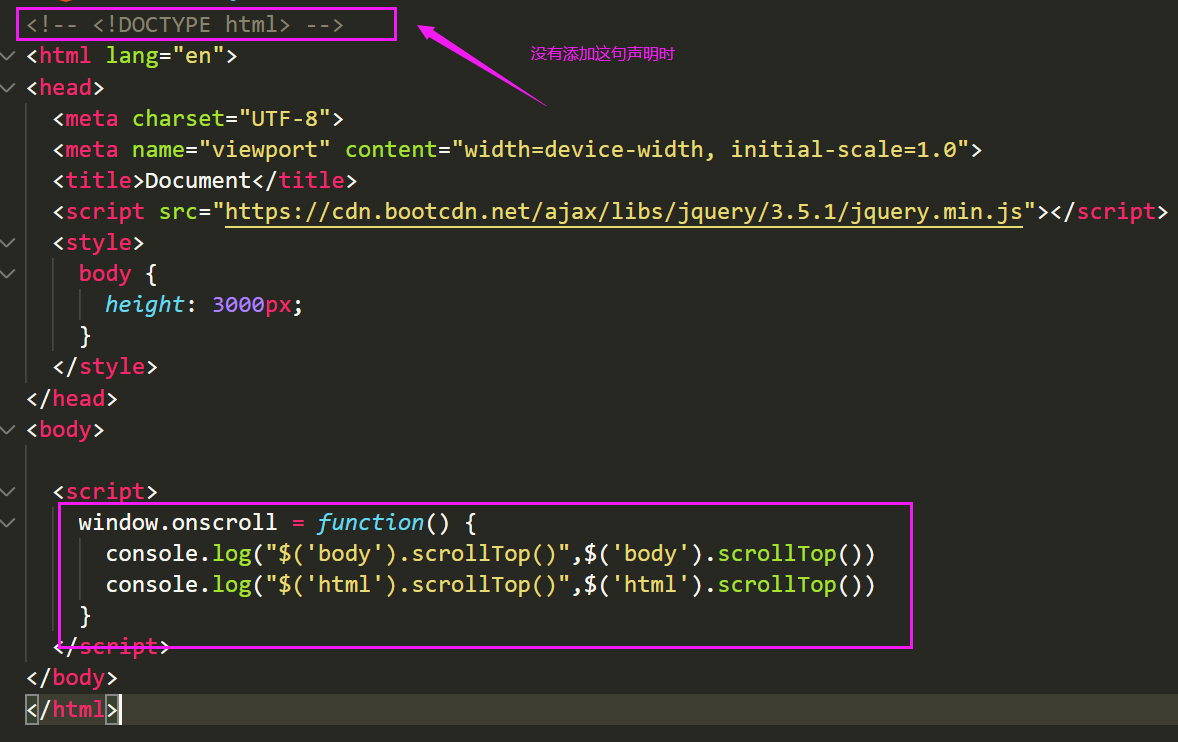Collapse the style tag fold arrow
This screenshot has width=1178, height=742.
click(8, 243)
